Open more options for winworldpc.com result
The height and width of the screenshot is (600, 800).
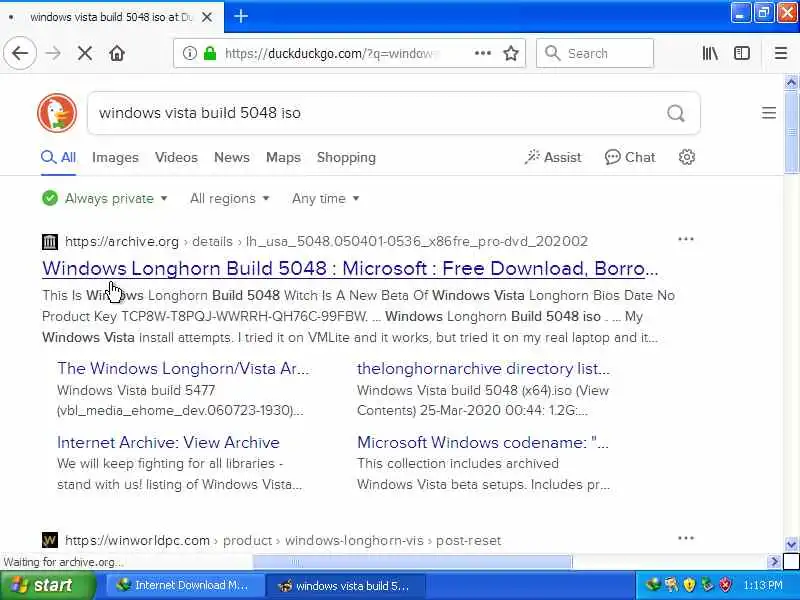686,538
